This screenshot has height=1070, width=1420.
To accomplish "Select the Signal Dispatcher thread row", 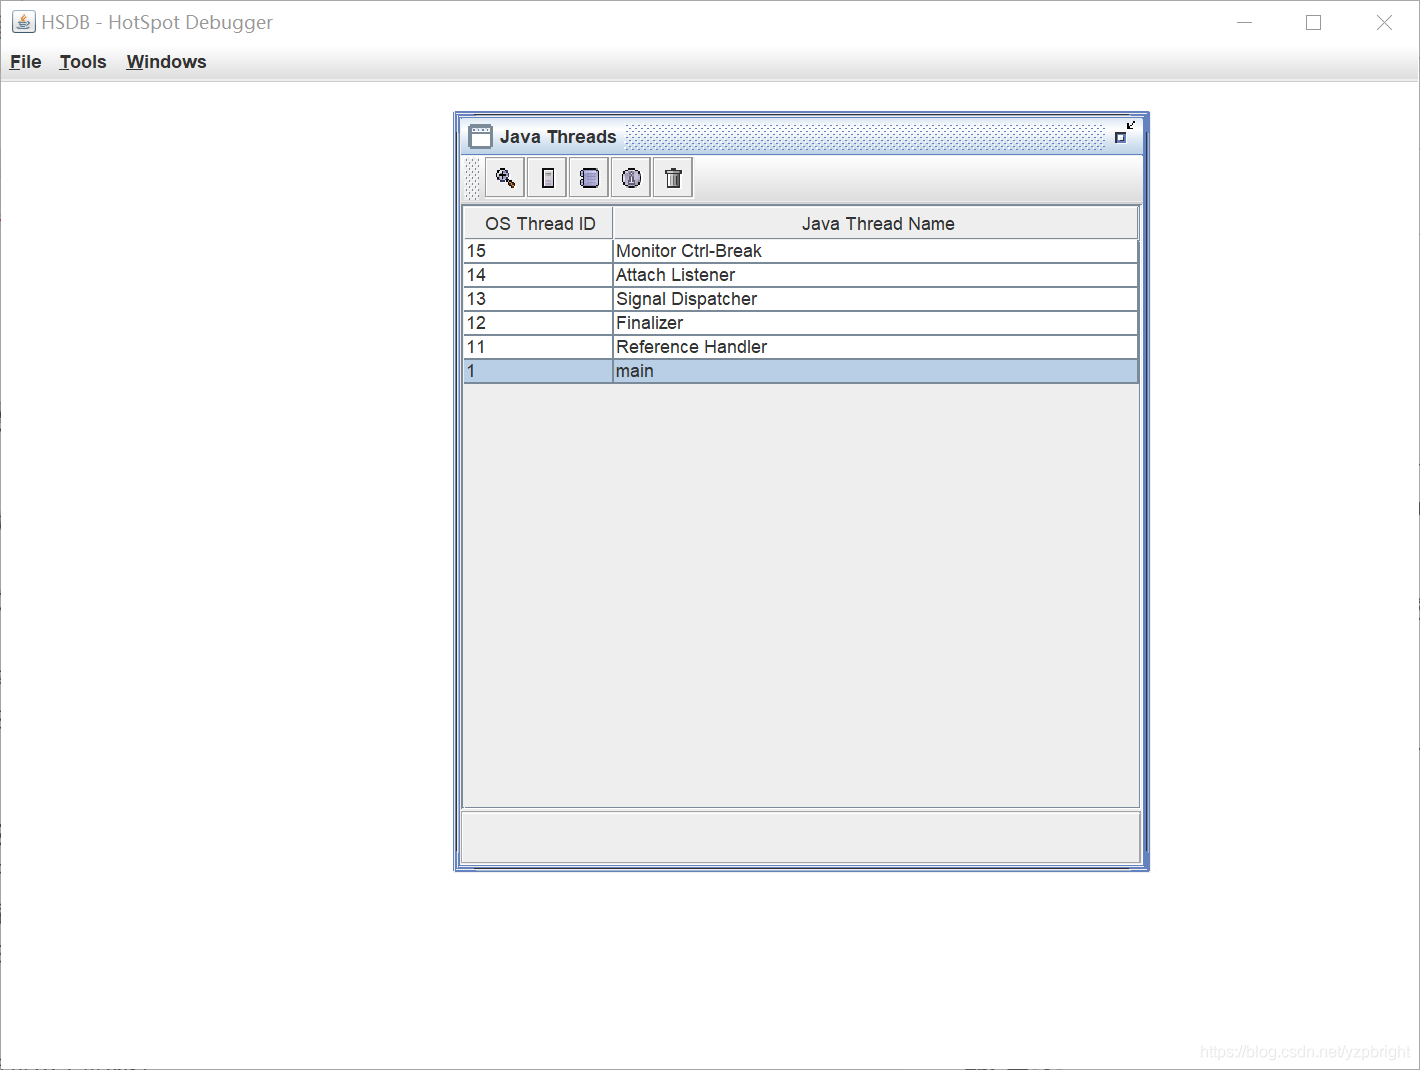I will [801, 299].
